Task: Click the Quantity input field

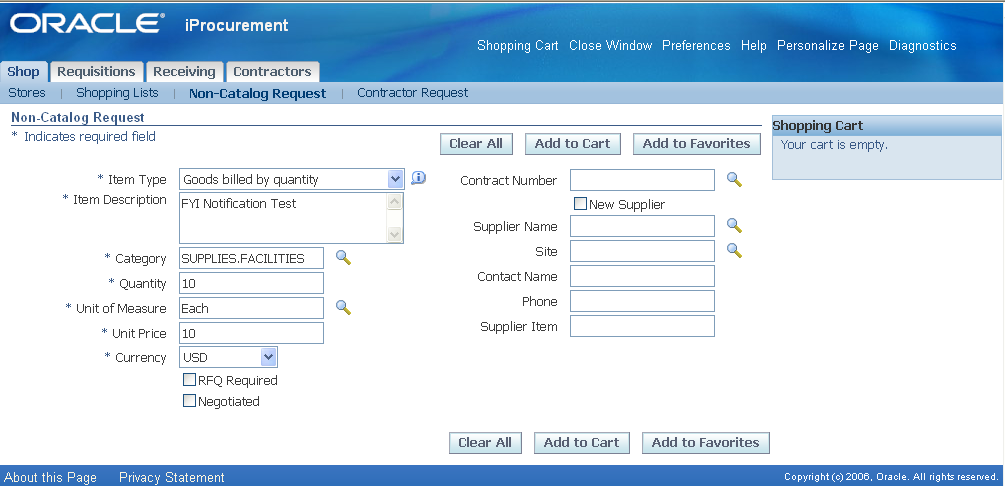Action: pyautogui.click(x=251, y=283)
